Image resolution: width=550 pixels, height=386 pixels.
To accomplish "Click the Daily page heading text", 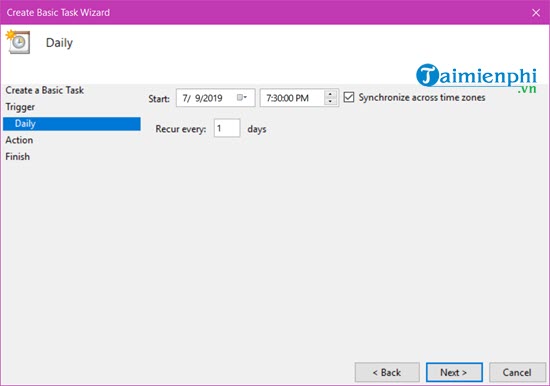I will [x=59, y=43].
